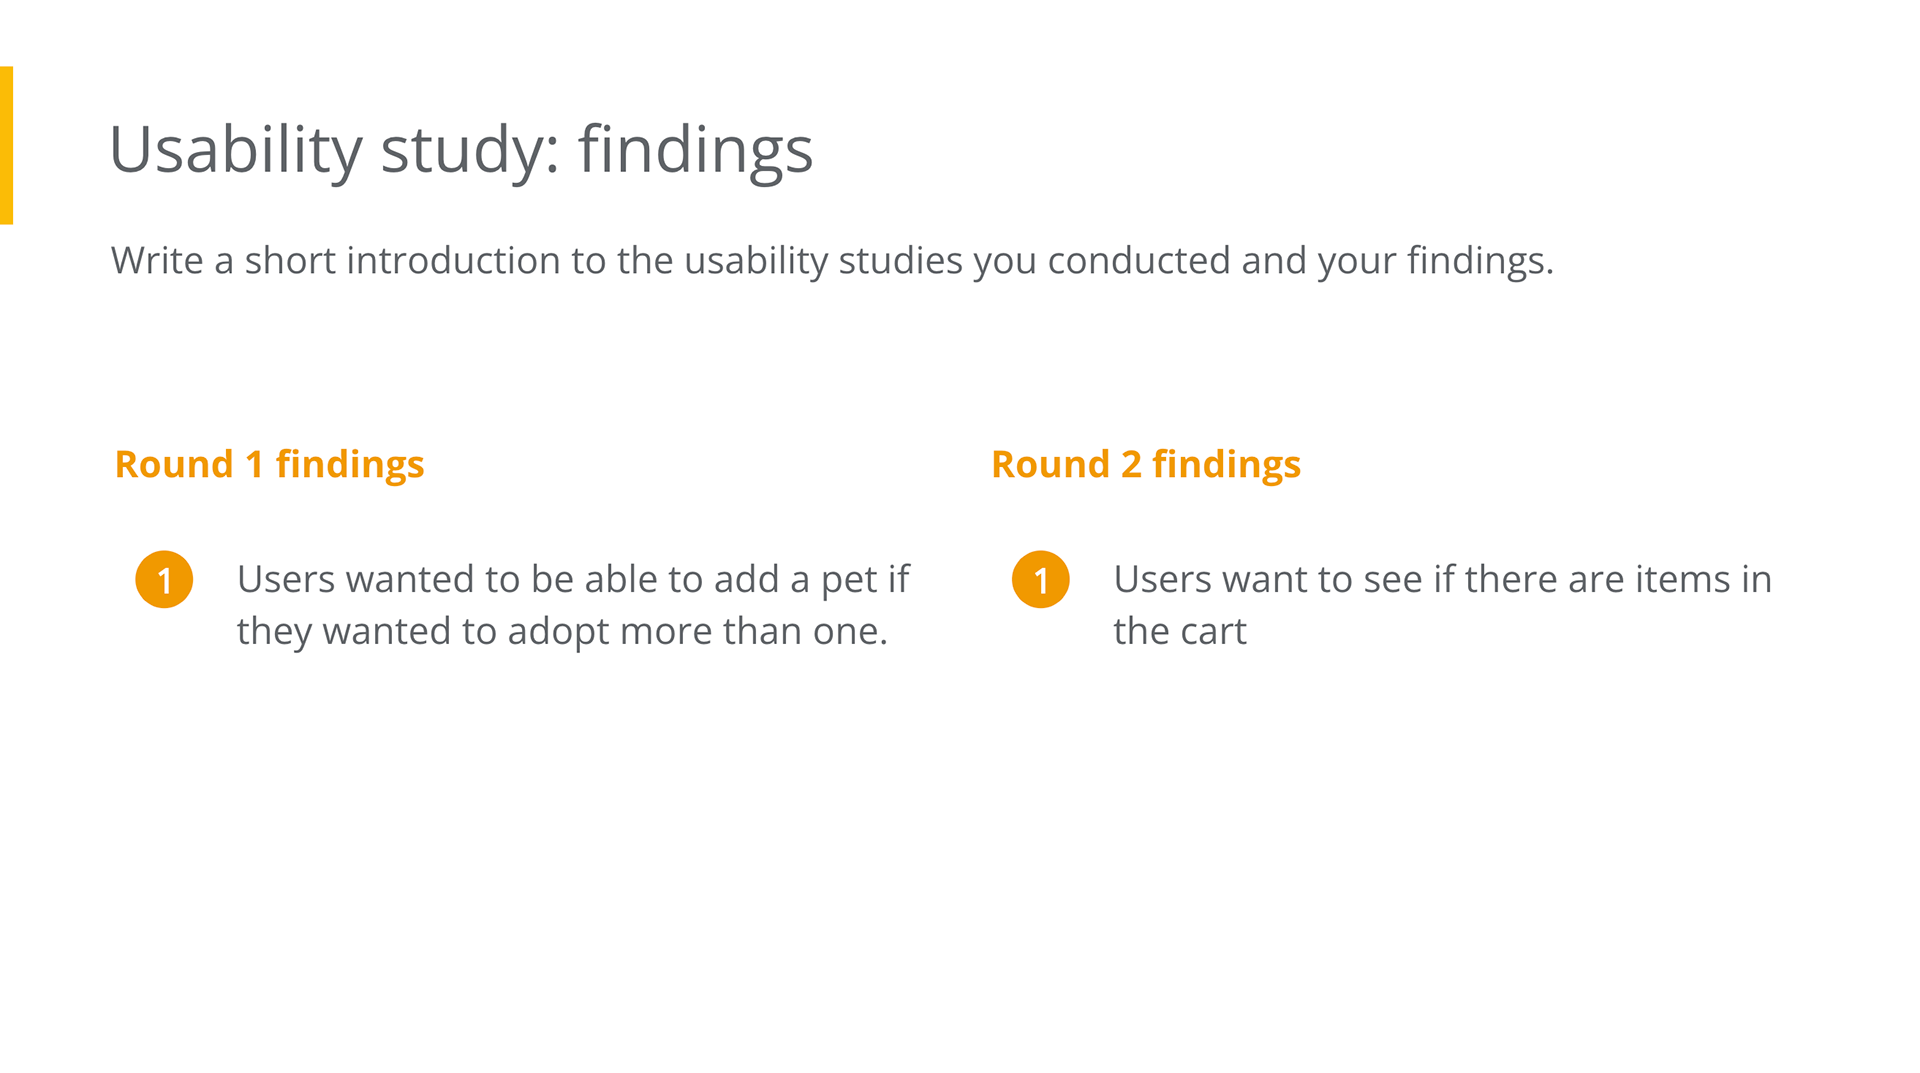The image size is (1920, 1073).
Task: Click the "Round 1 findings" heading
Action: [x=269, y=465]
